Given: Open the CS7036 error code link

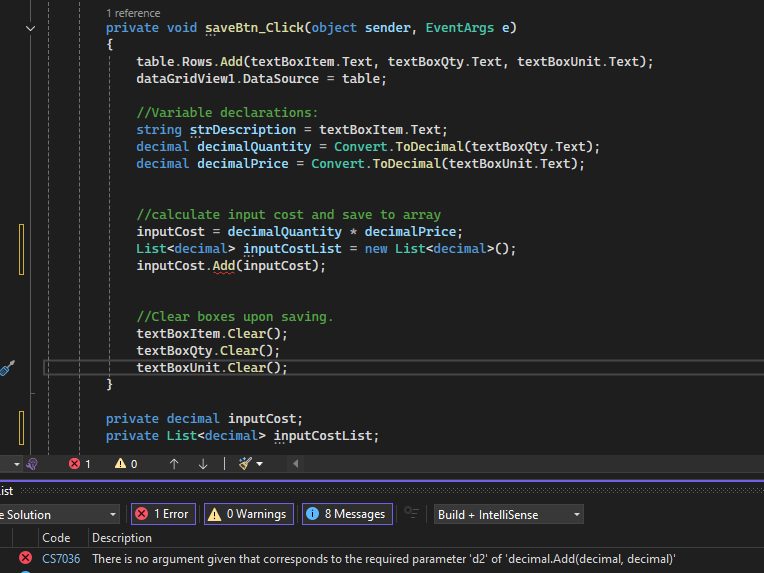Looking at the screenshot, I should [61, 559].
